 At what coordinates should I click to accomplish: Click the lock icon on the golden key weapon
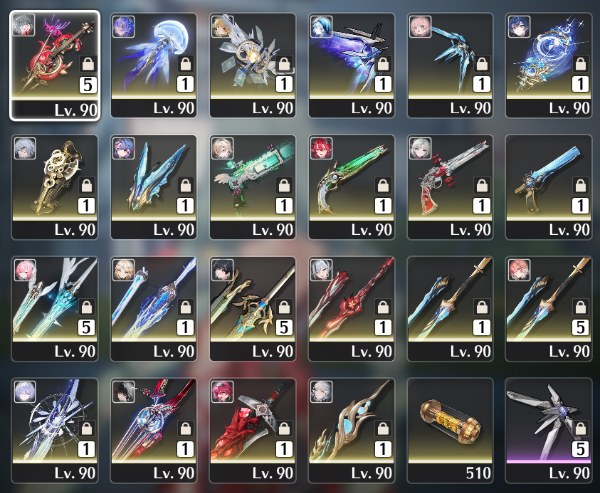click(x=87, y=185)
